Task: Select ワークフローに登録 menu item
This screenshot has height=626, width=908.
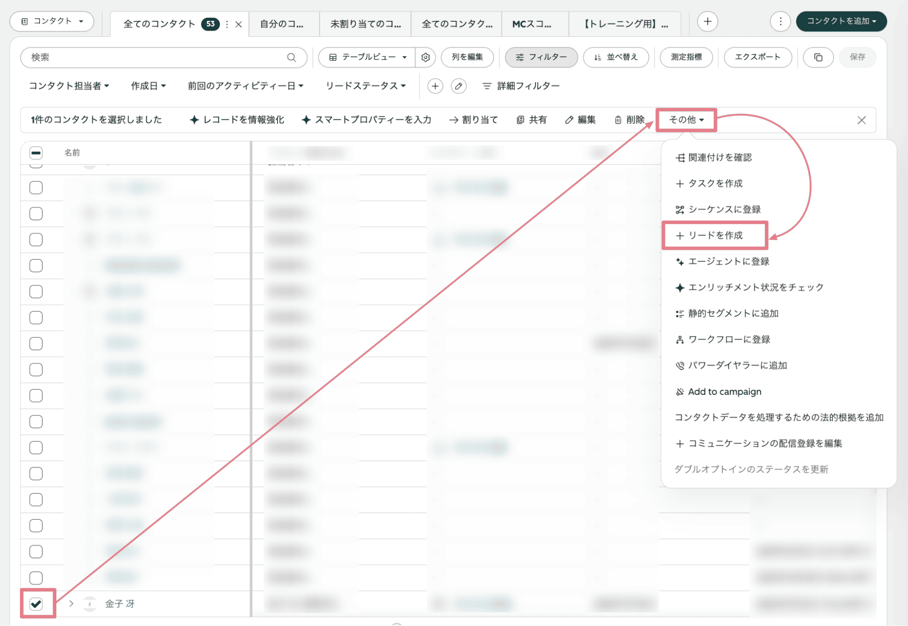Action: [723, 339]
